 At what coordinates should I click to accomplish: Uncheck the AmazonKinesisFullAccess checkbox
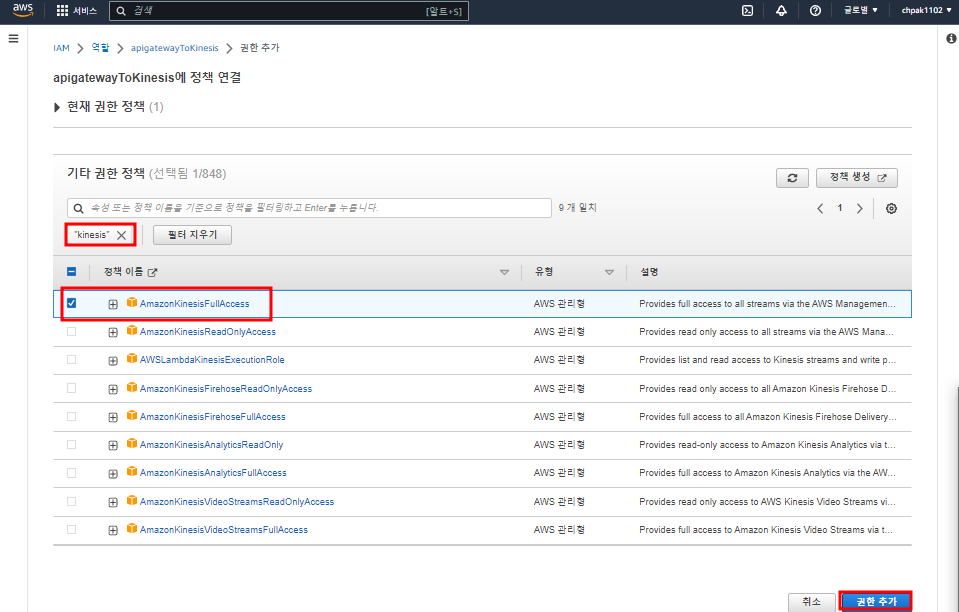tap(72, 303)
